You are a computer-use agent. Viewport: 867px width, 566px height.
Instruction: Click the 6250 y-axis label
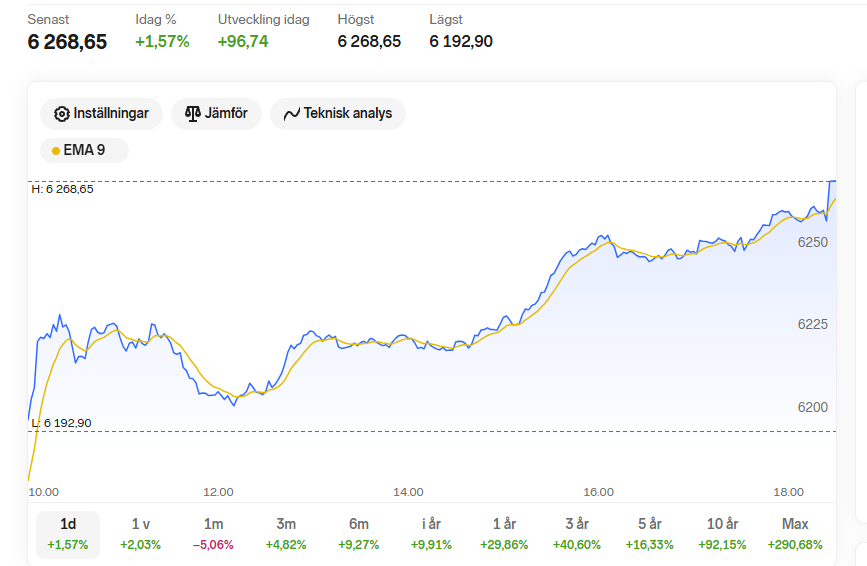coord(812,242)
